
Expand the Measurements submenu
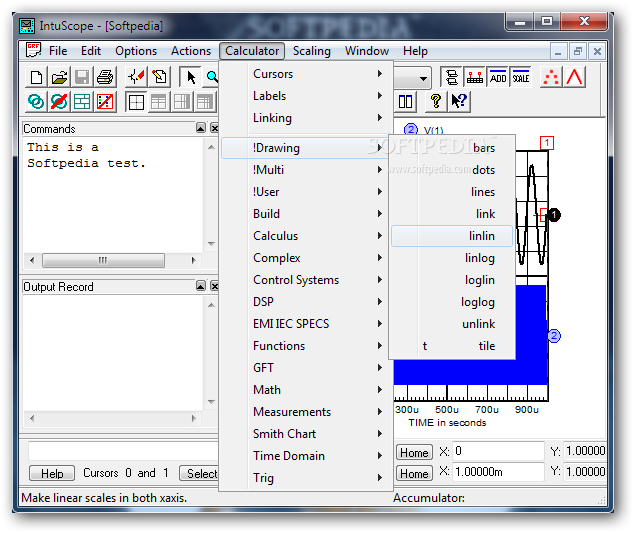click(306, 412)
